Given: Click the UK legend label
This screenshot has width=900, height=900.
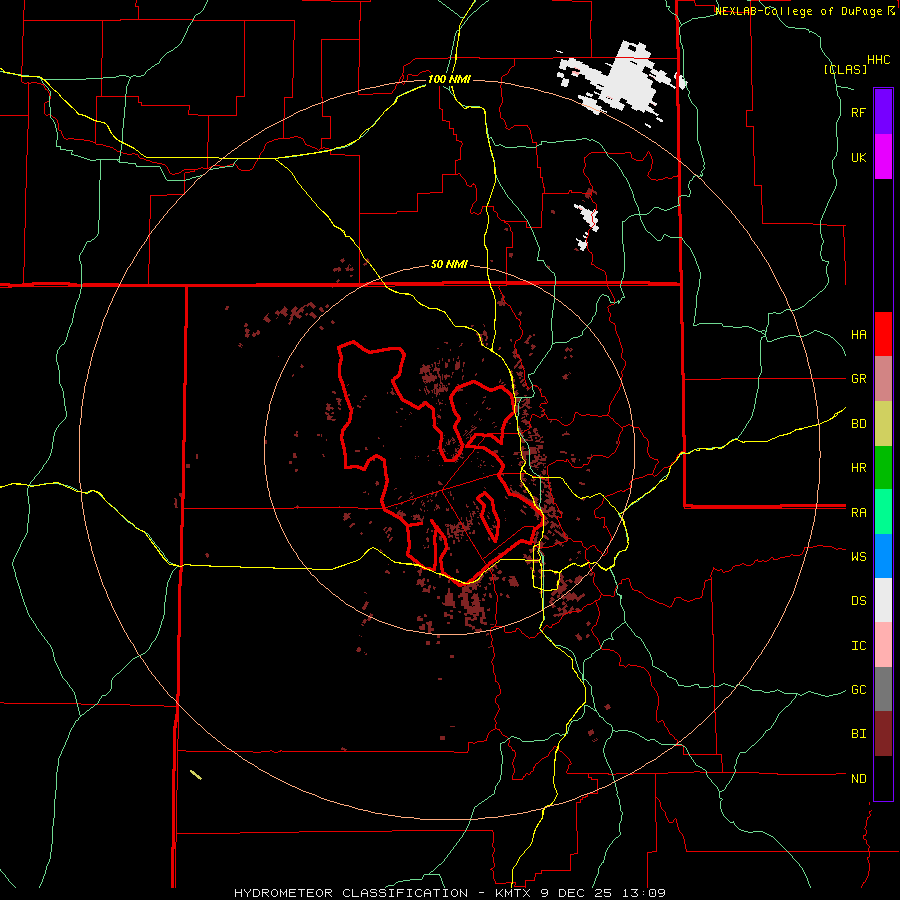Looking at the screenshot, I should click(858, 157).
